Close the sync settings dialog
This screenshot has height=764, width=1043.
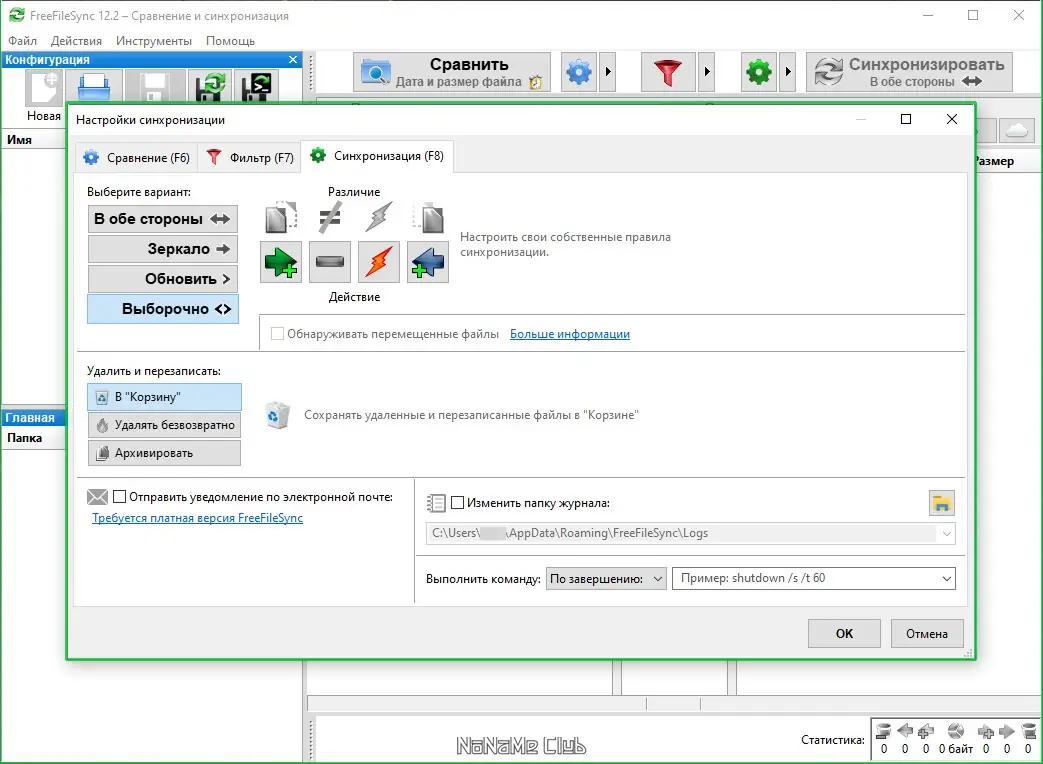pos(952,119)
